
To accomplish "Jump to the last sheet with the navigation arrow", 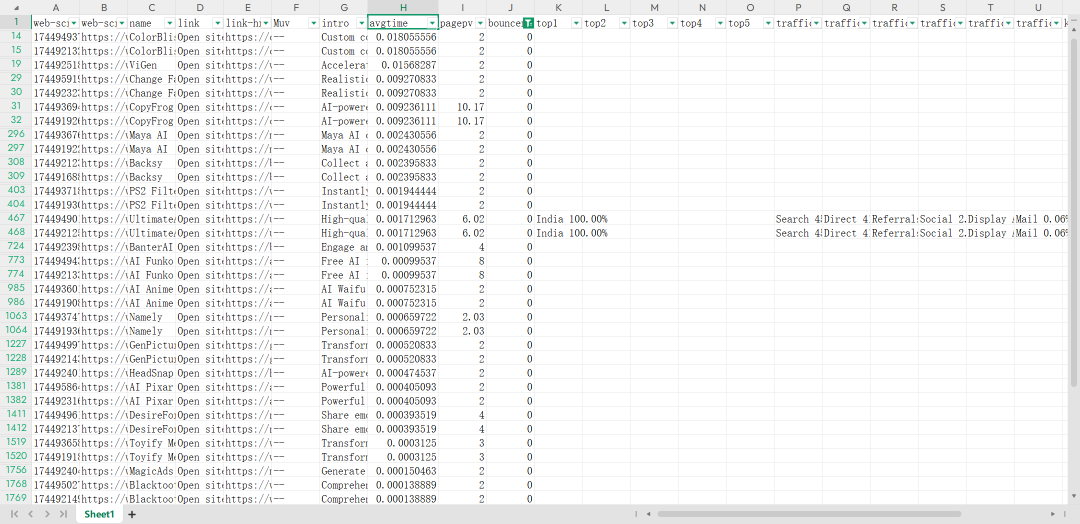I will 63,514.
